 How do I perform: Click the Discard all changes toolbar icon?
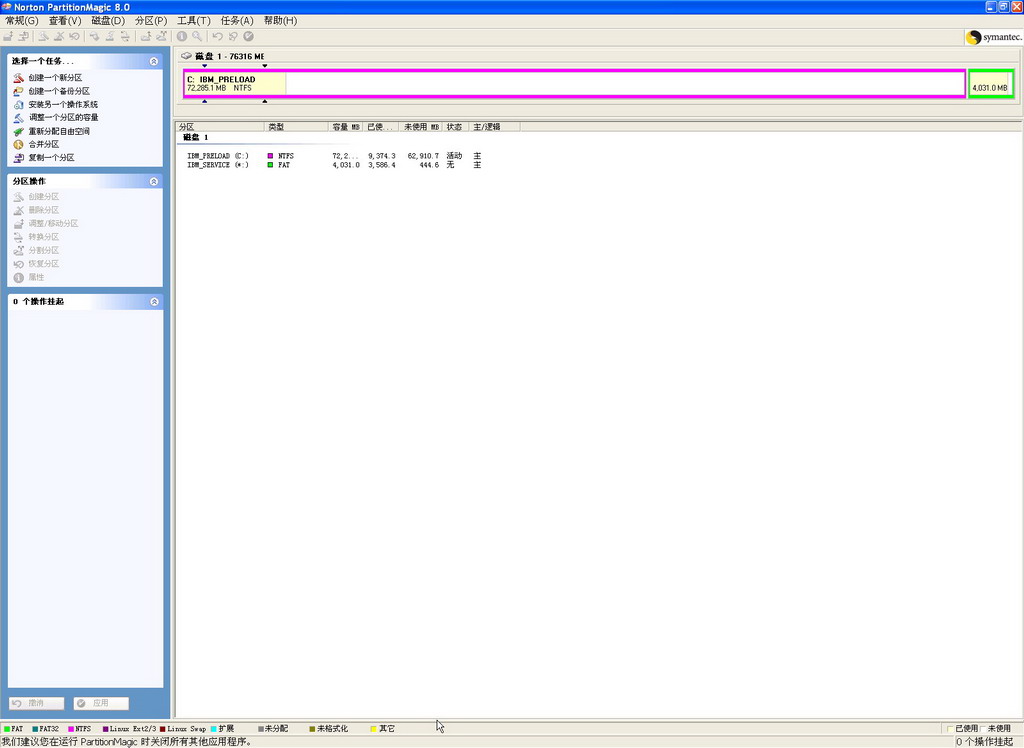coord(232,37)
